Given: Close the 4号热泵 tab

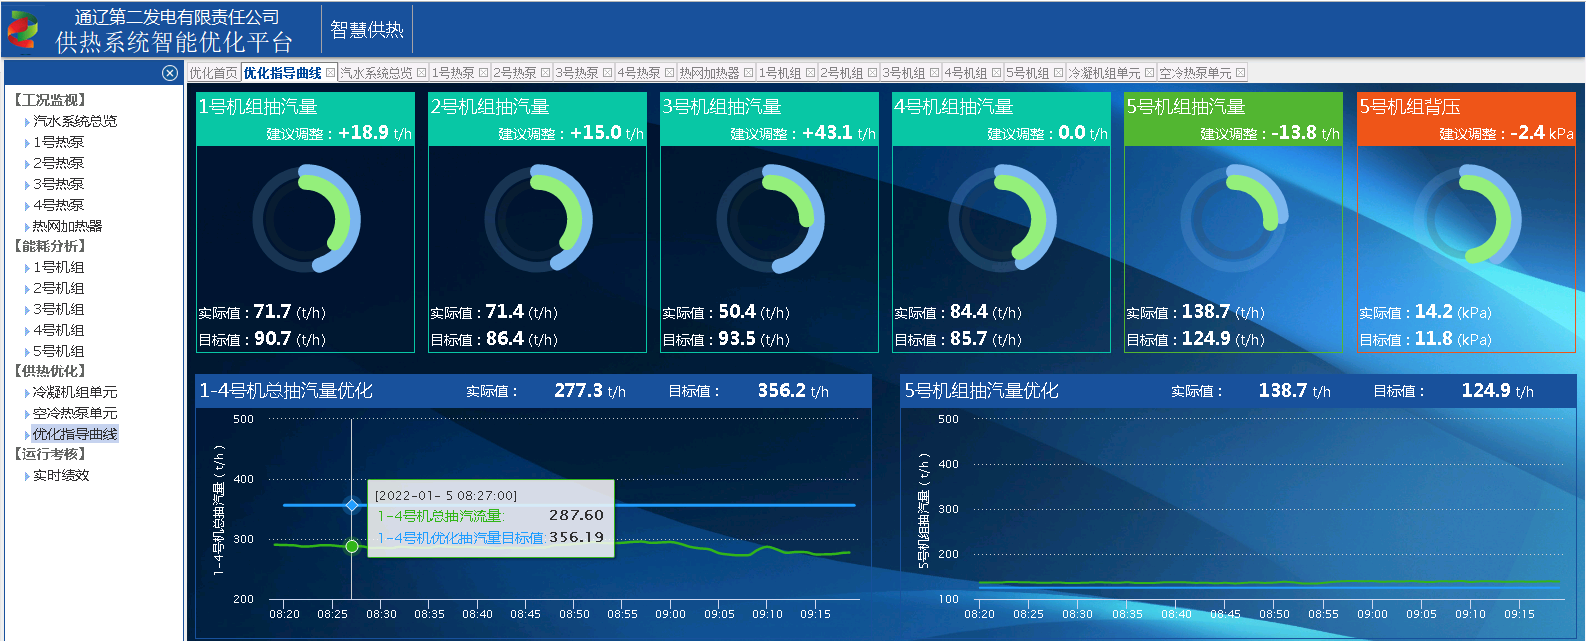Looking at the screenshot, I should click(x=669, y=73).
